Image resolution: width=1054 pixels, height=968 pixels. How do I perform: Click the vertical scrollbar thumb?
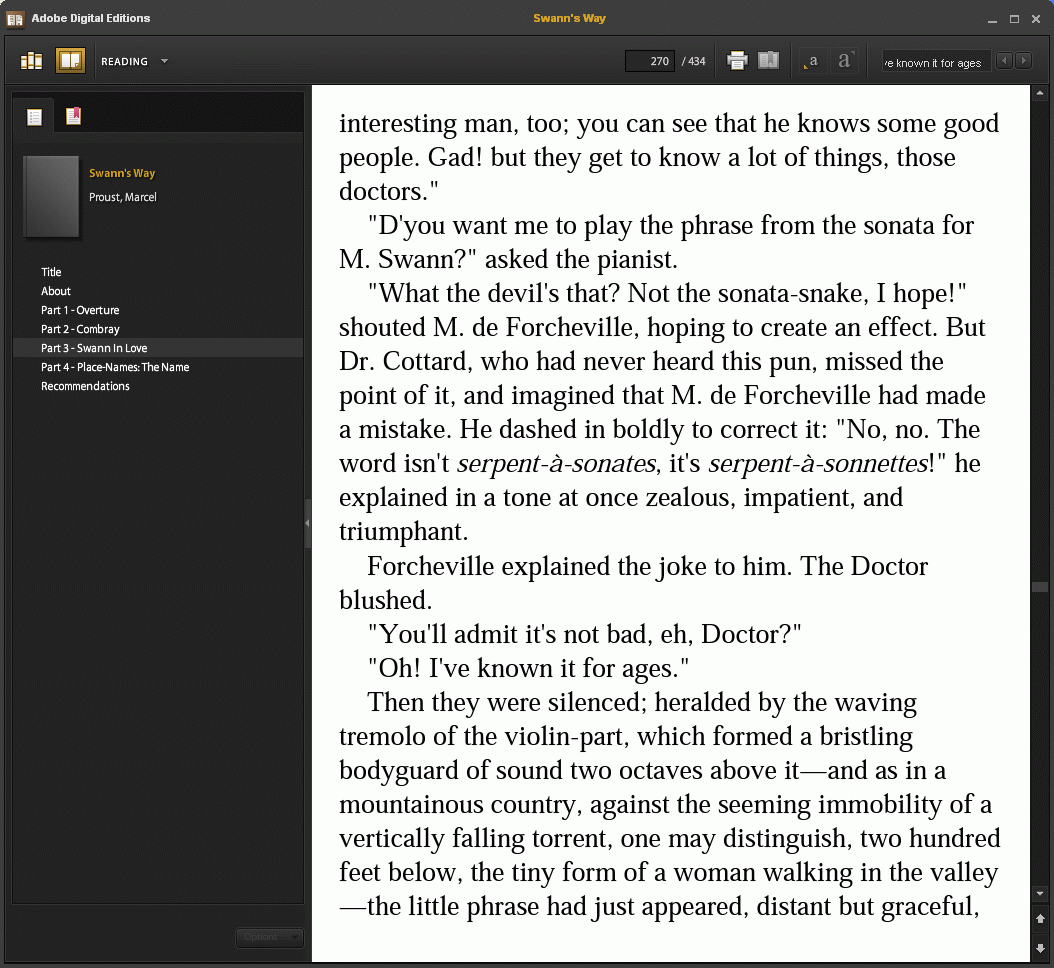(1040, 587)
